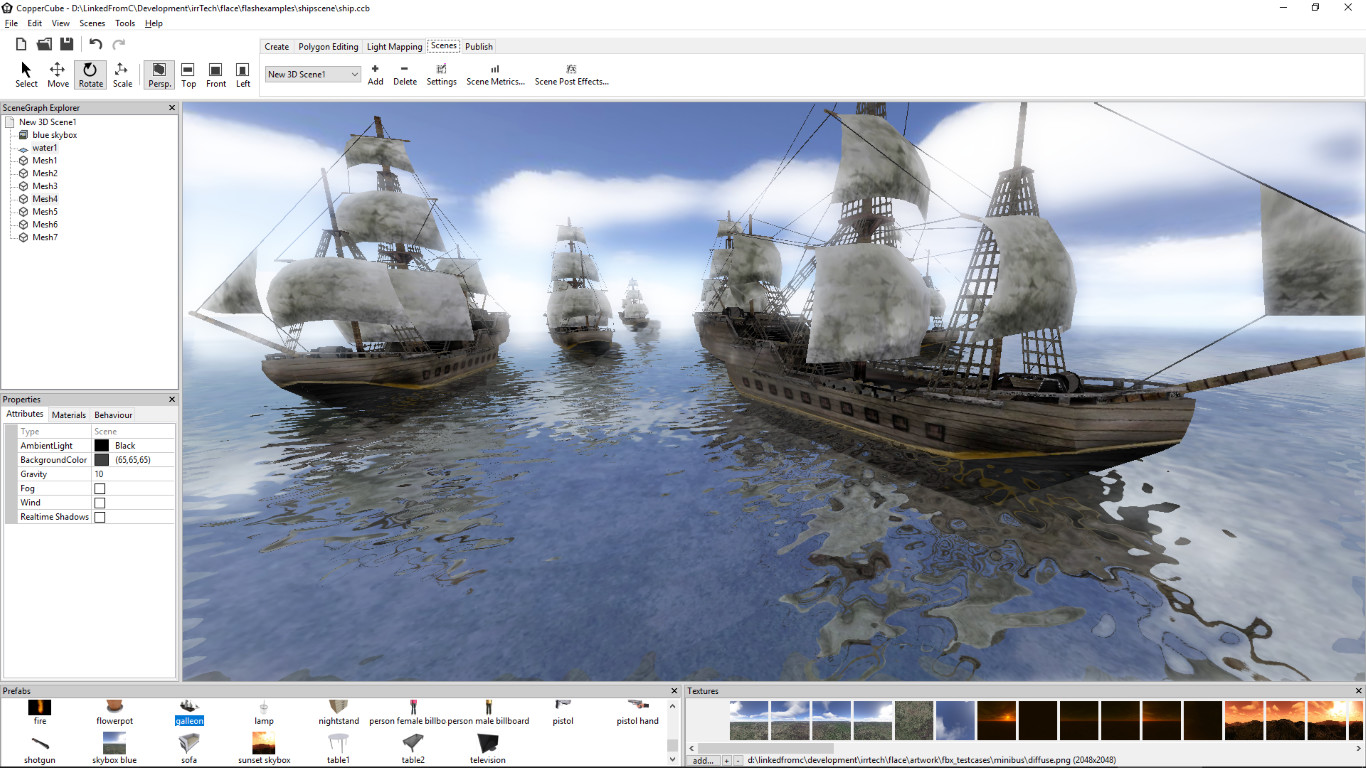Enable Wind in scene attributes

[x=100, y=502]
